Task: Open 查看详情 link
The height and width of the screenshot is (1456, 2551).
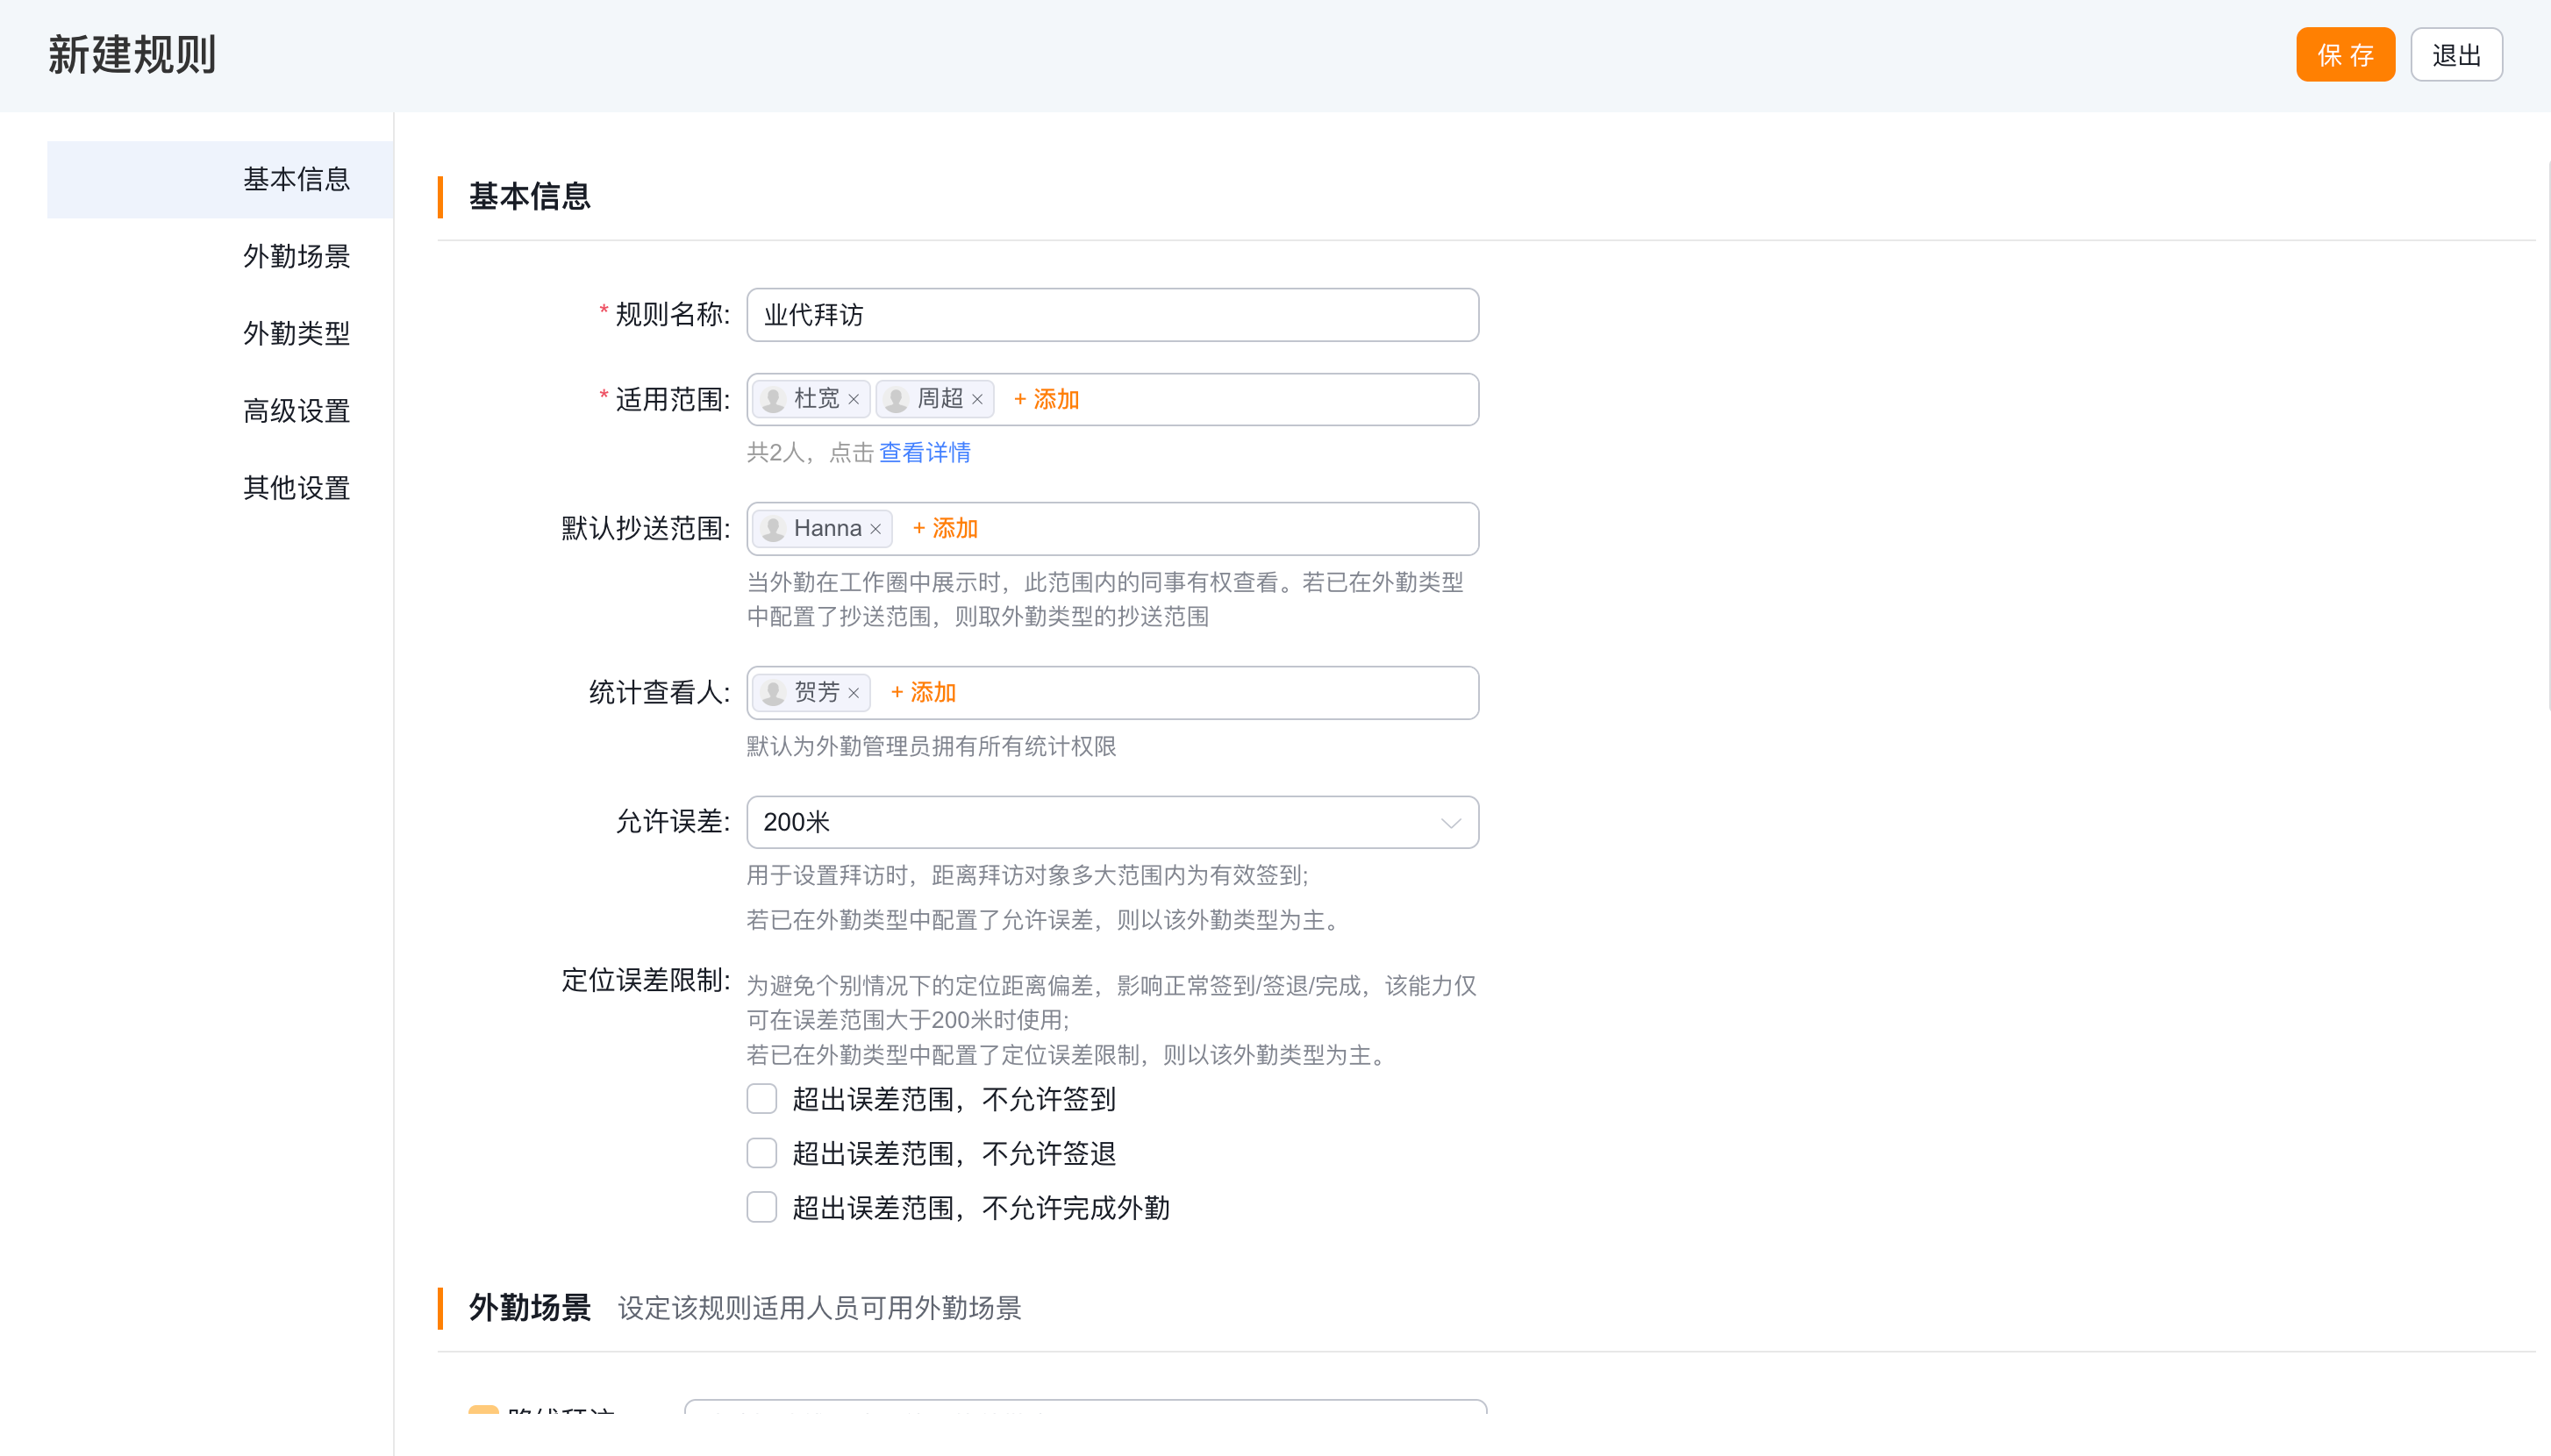Action: 924,453
